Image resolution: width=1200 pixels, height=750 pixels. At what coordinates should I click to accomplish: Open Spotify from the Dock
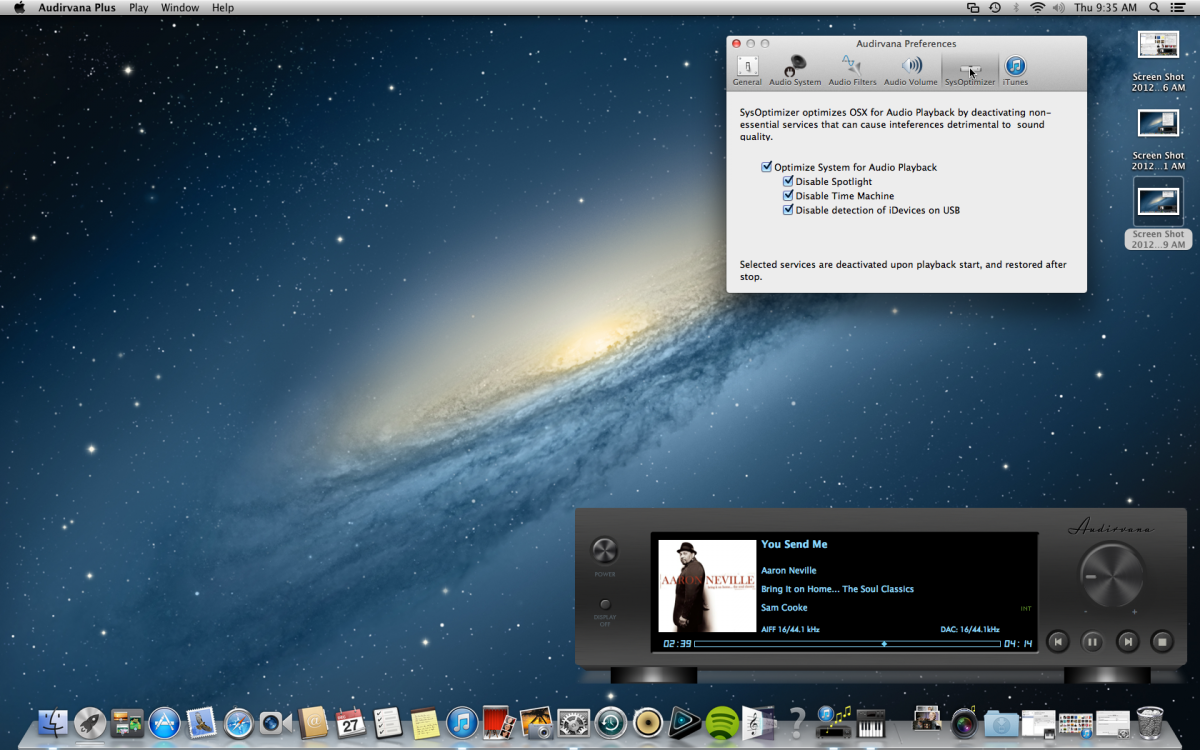point(721,721)
